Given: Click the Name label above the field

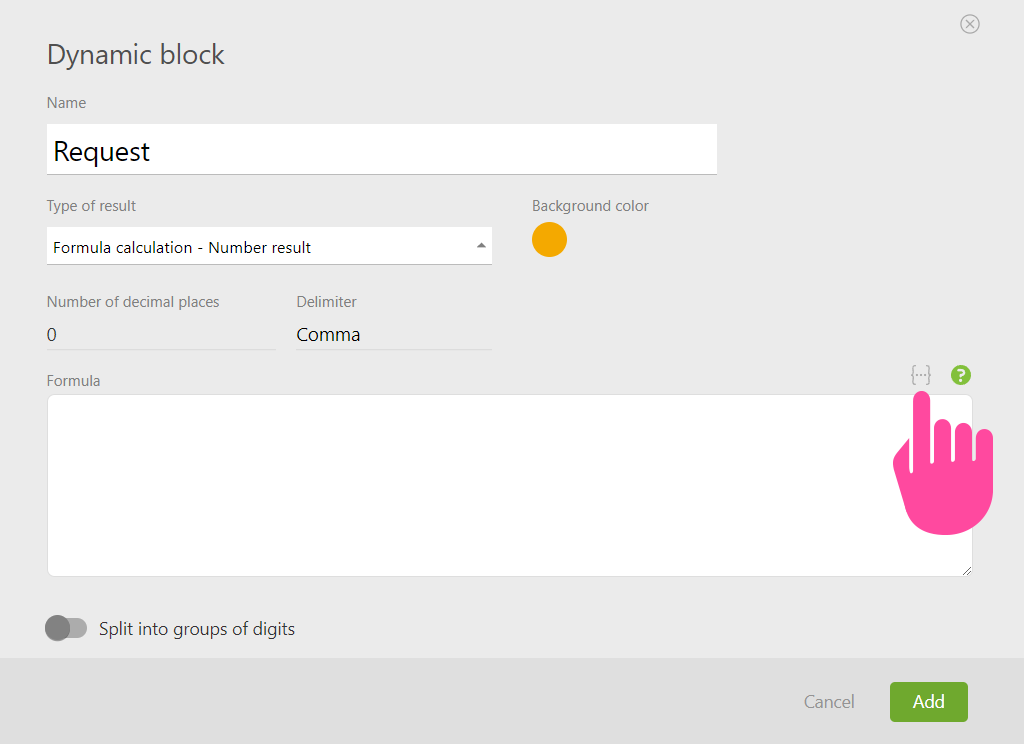Looking at the screenshot, I should click(67, 103).
